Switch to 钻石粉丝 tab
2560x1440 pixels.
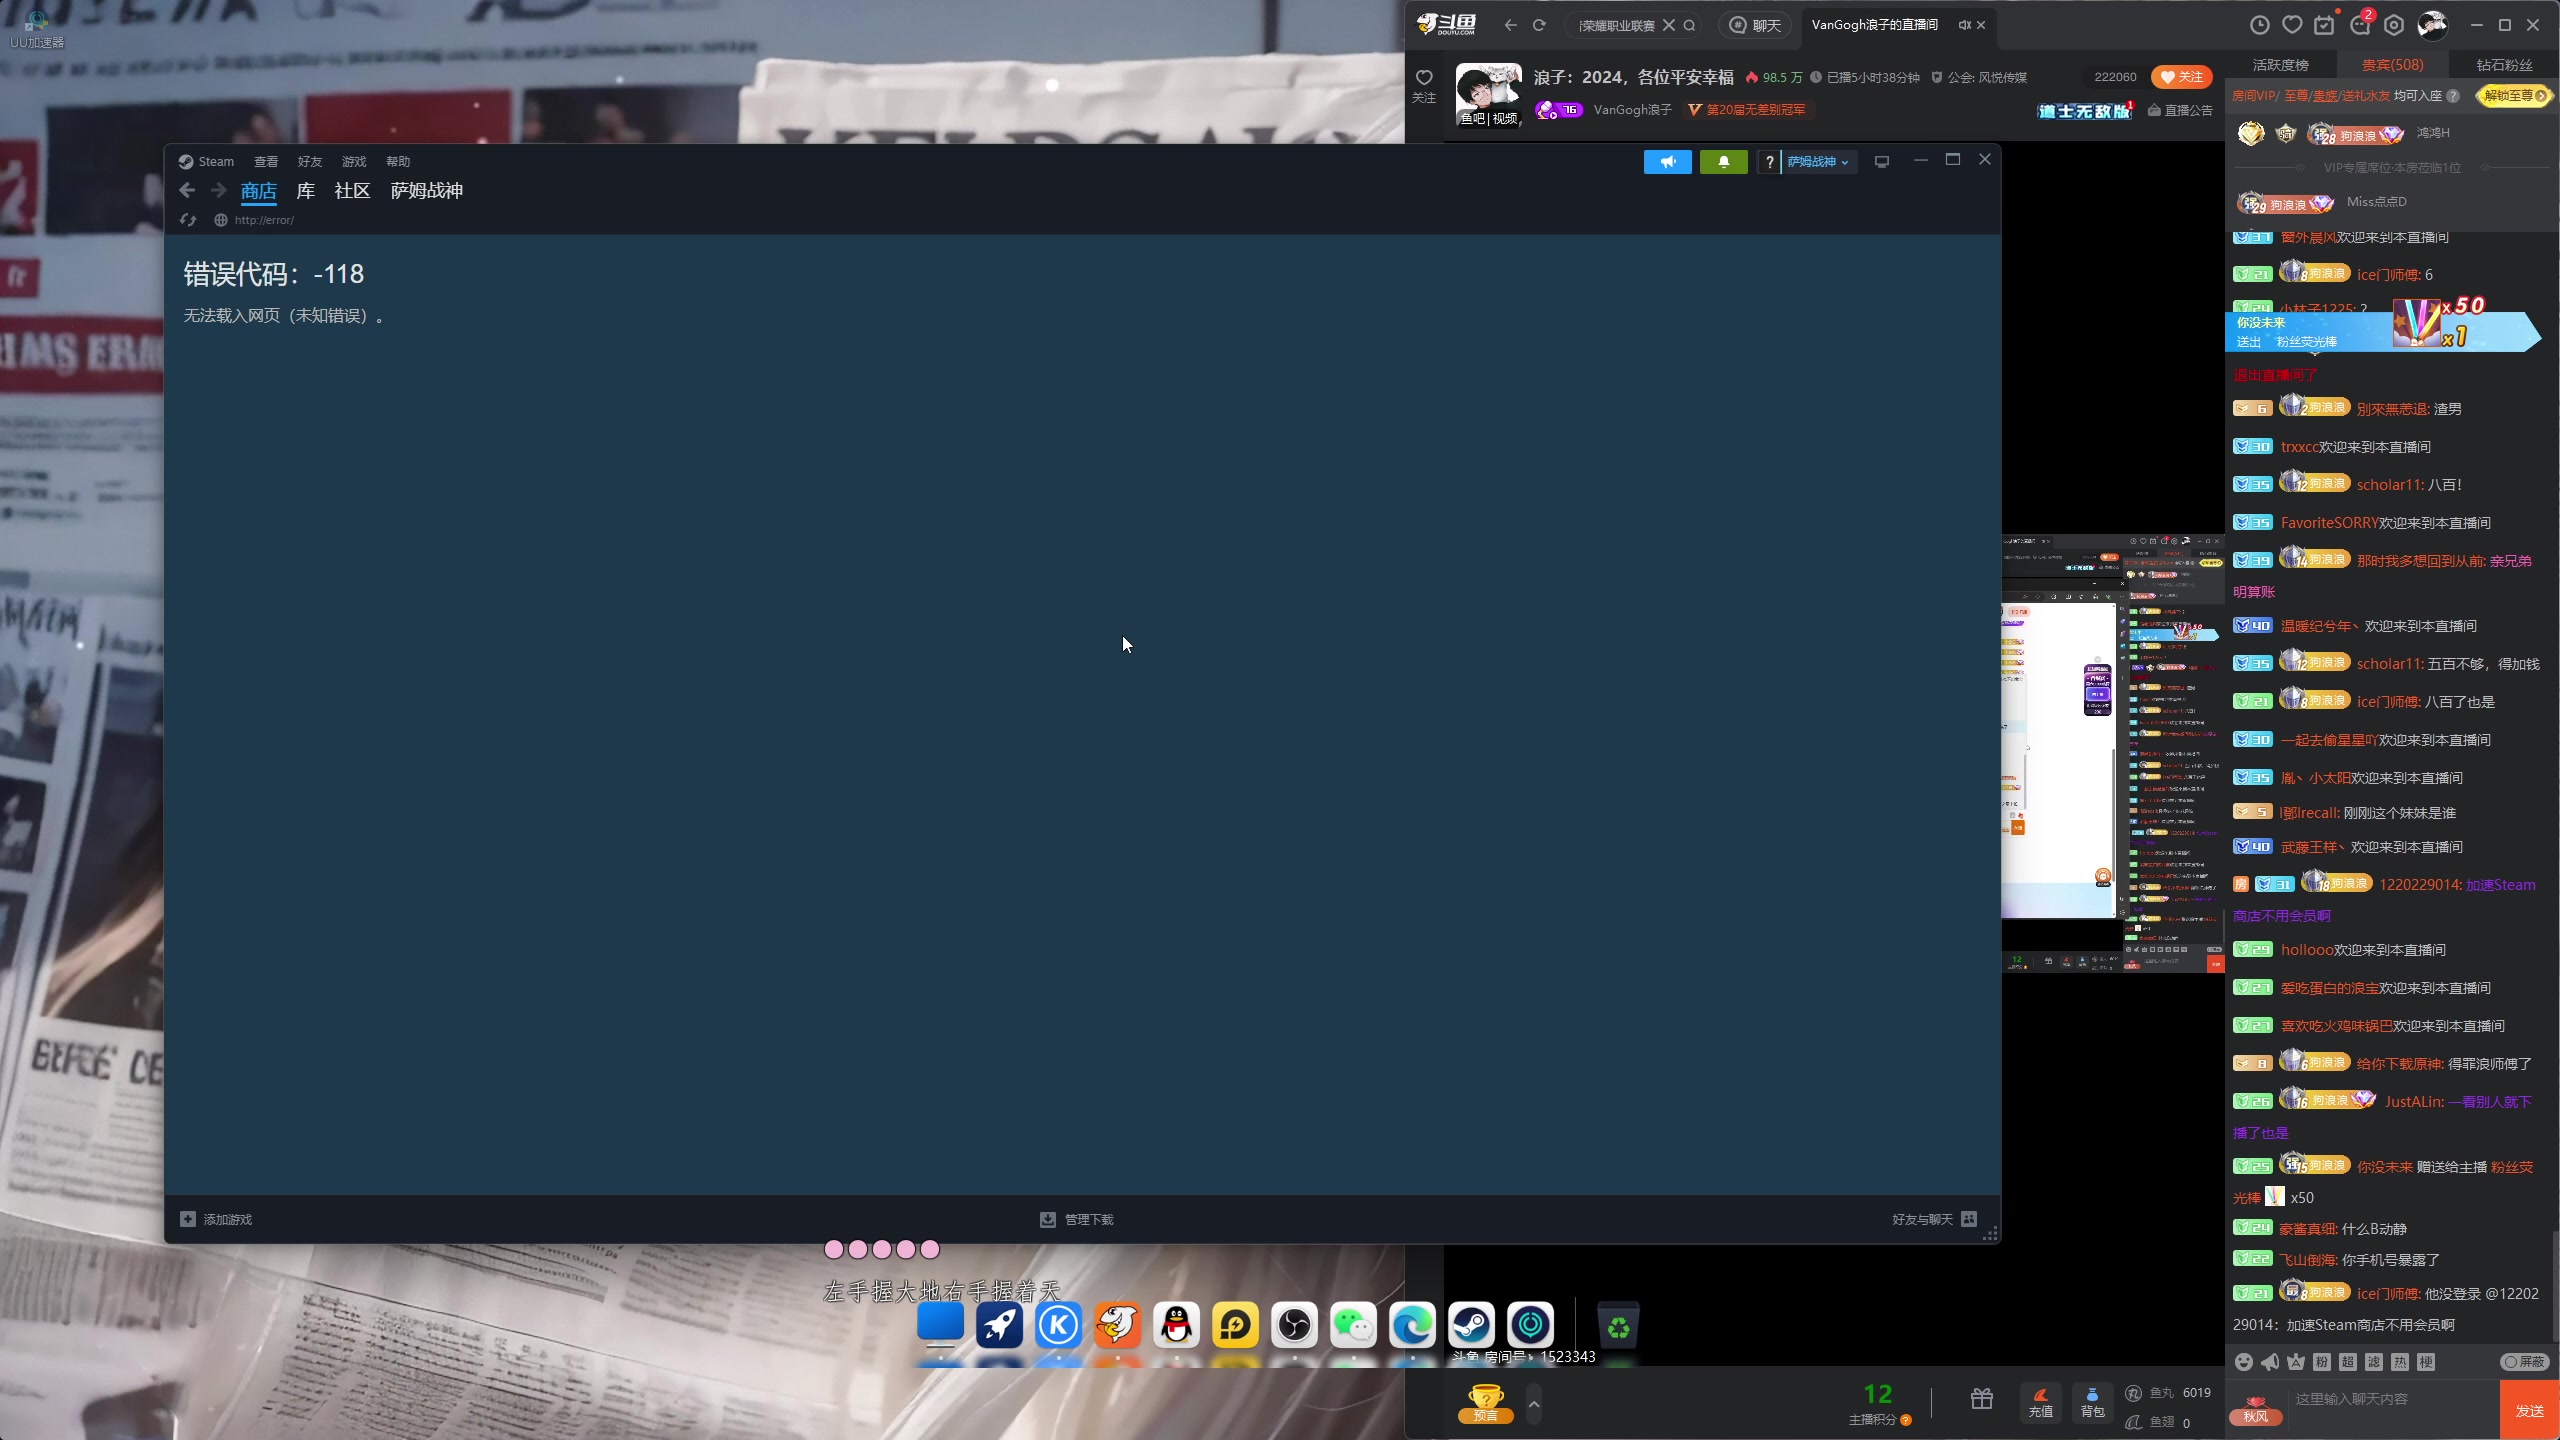coord(2504,65)
